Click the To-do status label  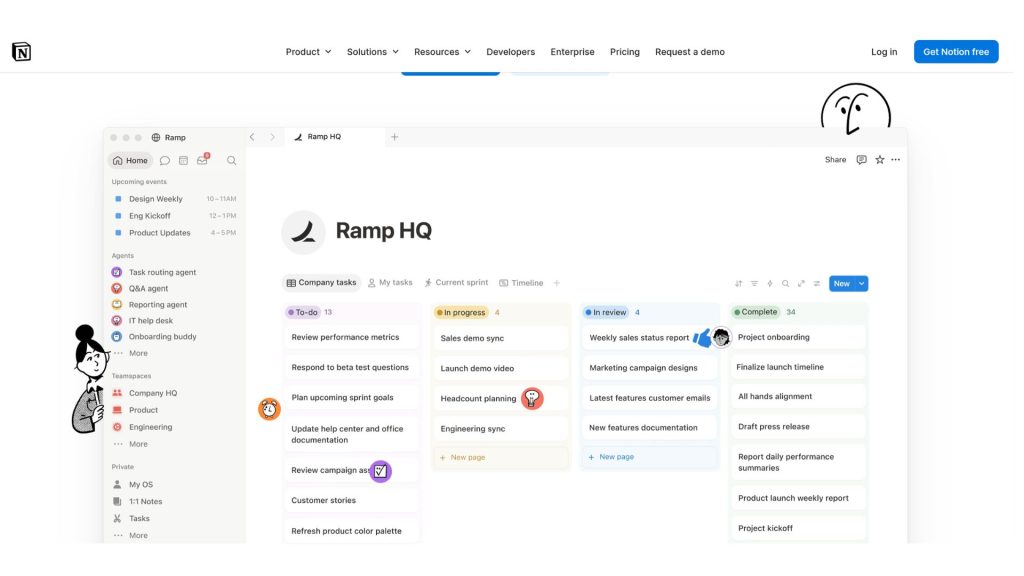click(x=302, y=312)
